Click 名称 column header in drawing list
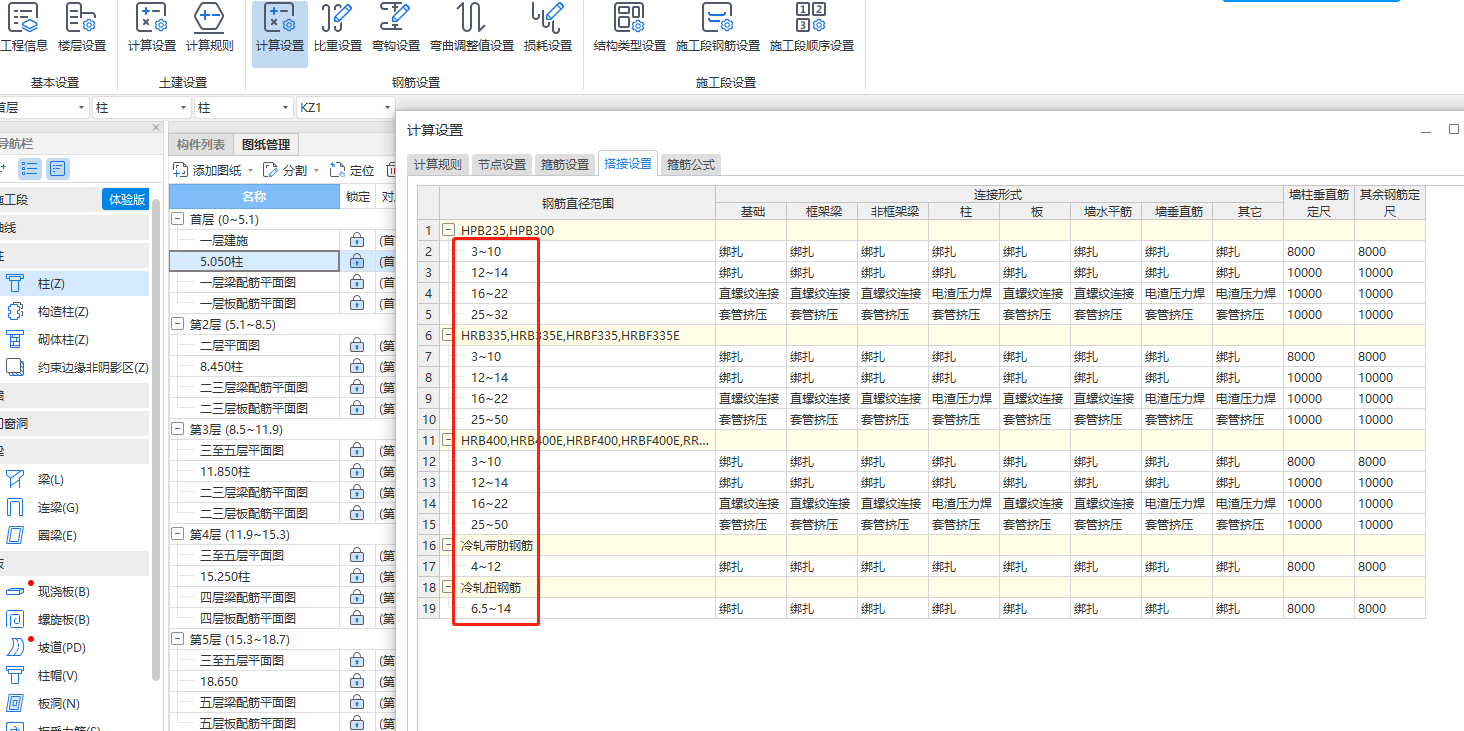Screen dimensions: 1464x731 coord(255,197)
